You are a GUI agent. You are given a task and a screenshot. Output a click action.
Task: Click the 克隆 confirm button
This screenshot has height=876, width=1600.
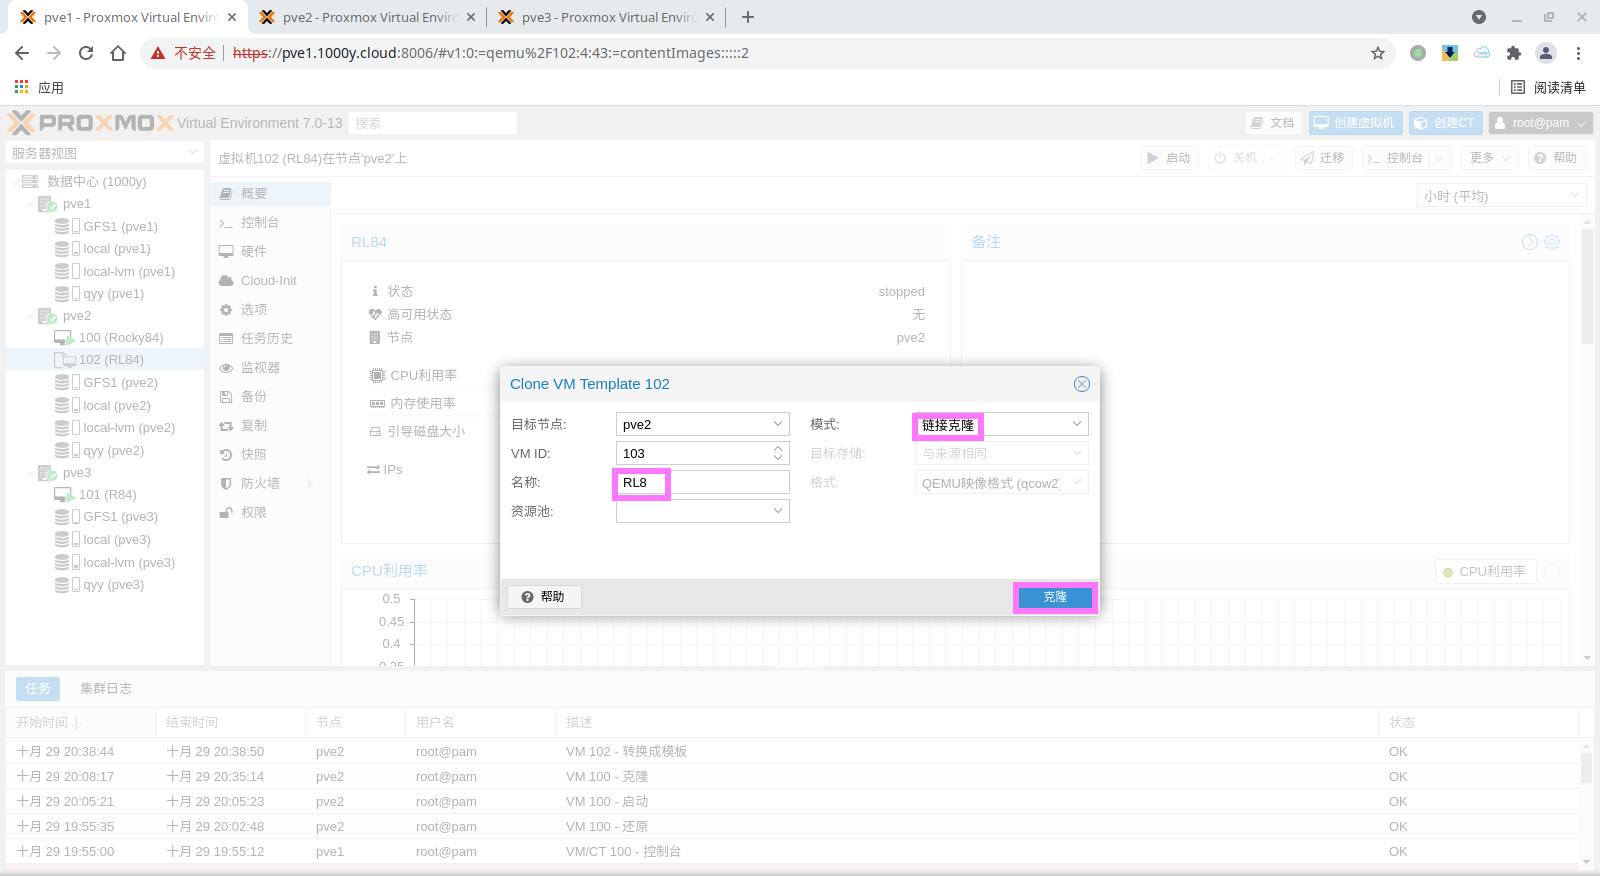[1055, 597]
